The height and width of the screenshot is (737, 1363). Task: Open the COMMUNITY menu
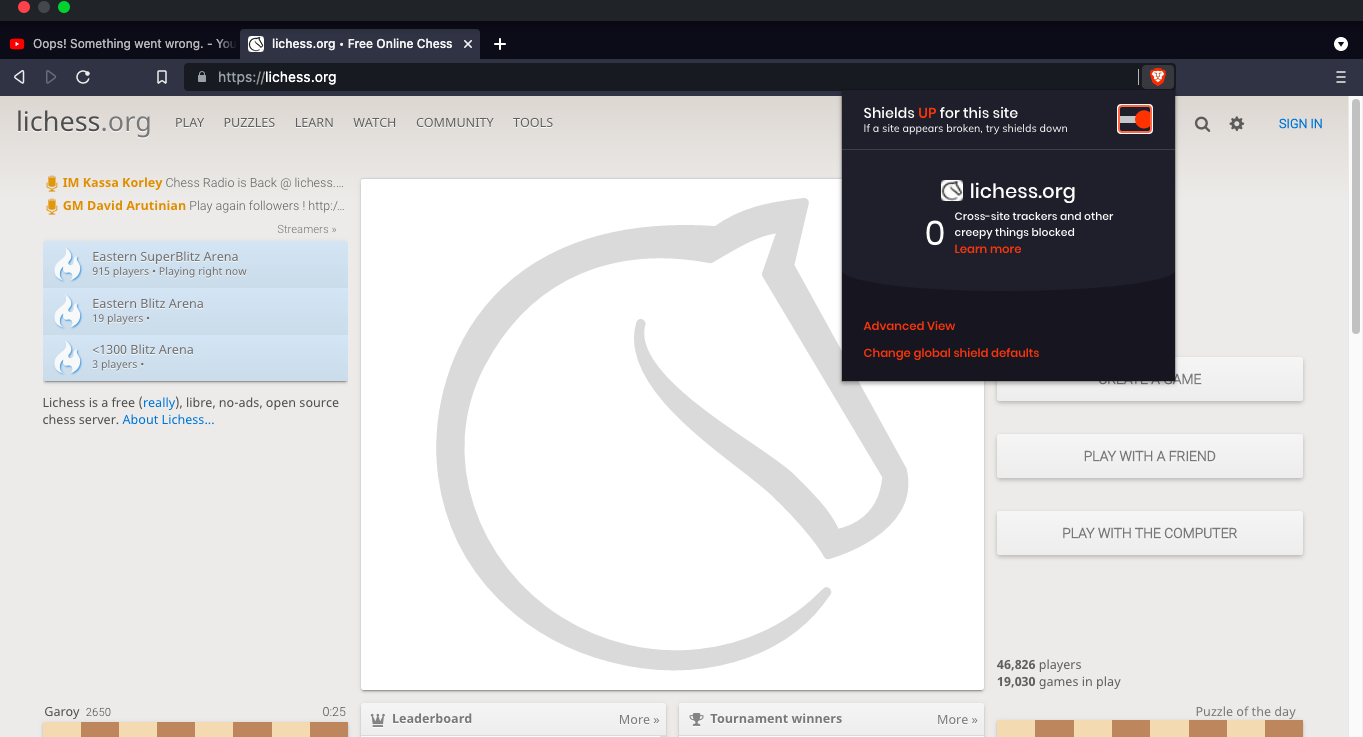point(455,123)
